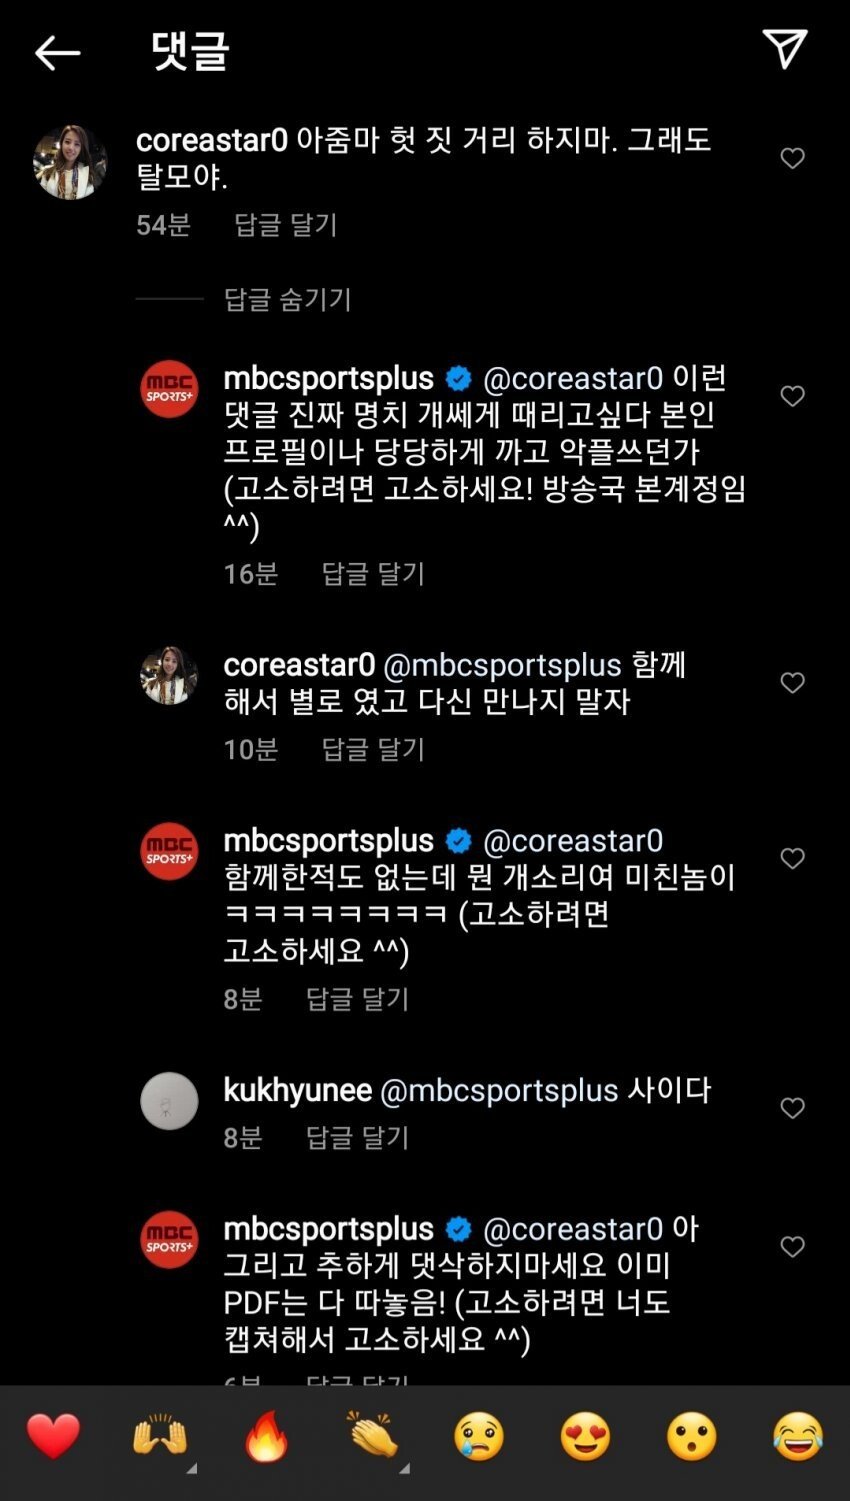Open coreastar0 profile picture on top comment
Viewport: 850px width, 1501px height.
[x=70, y=162]
